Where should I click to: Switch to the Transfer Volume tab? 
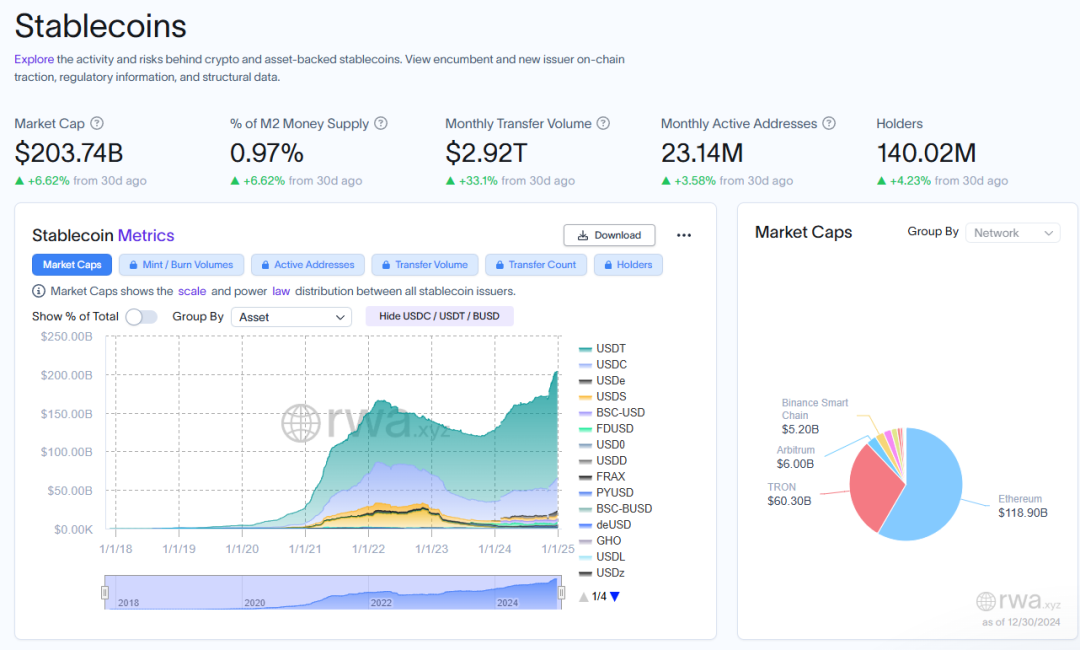[422, 265]
